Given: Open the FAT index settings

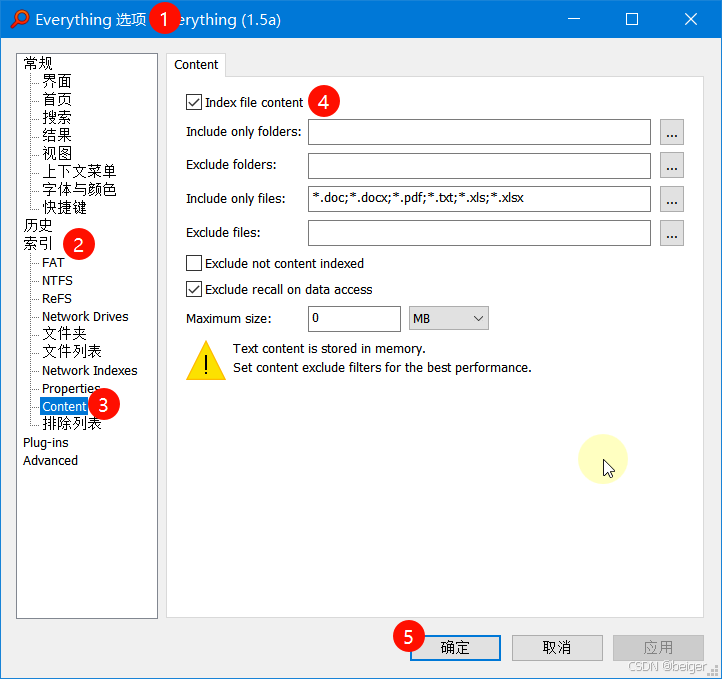Looking at the screenshot, I should (53, 262).
